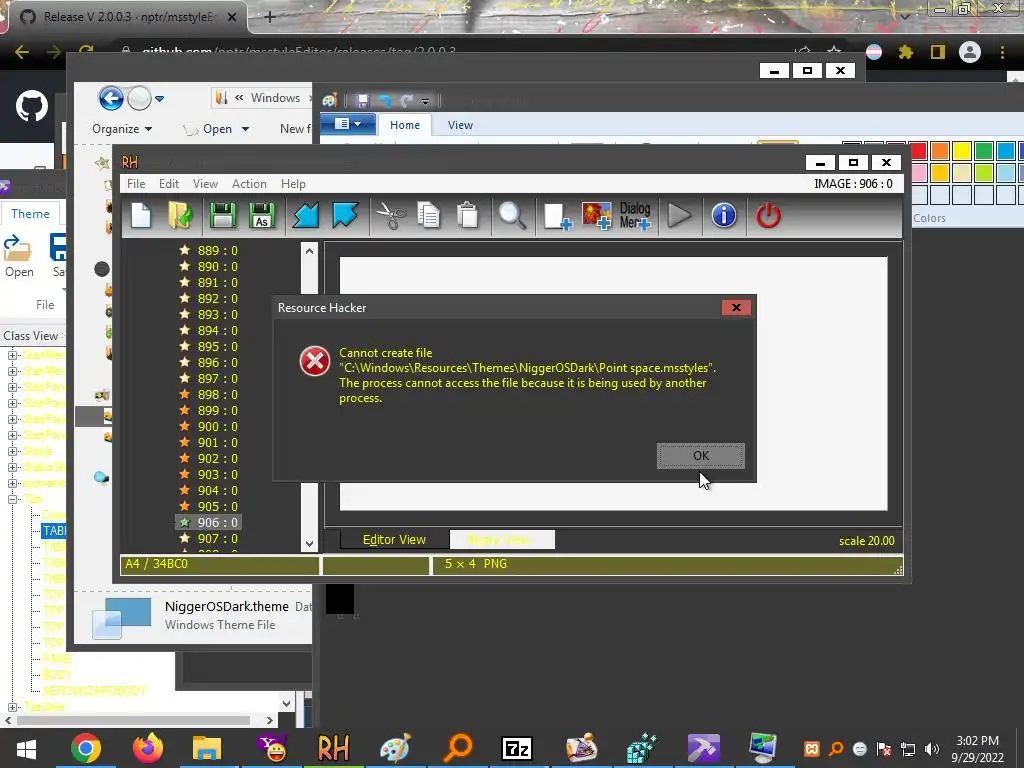Open a file via Resource Hacker folder icon
The width and height of the screenshot is (1024, 768).
pyautogui.click(x=180, y=216)
